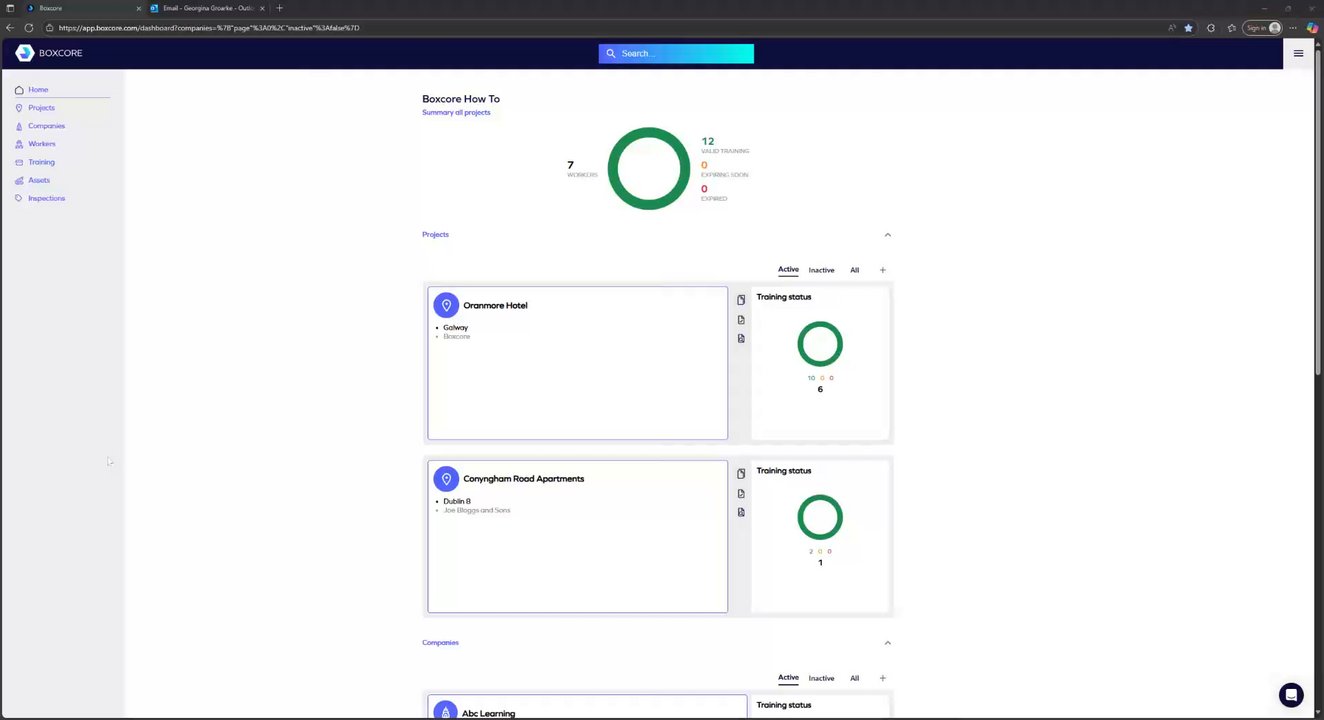The image size is (1324, 720).
Task: Open Projects in the sidebar
Action: [x=41, y=108]
